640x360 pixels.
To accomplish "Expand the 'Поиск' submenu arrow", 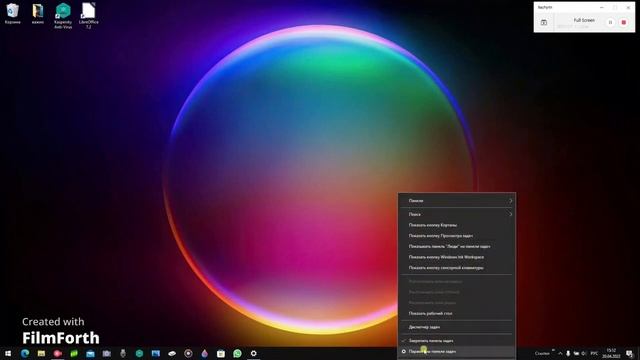I will (510, 214).
